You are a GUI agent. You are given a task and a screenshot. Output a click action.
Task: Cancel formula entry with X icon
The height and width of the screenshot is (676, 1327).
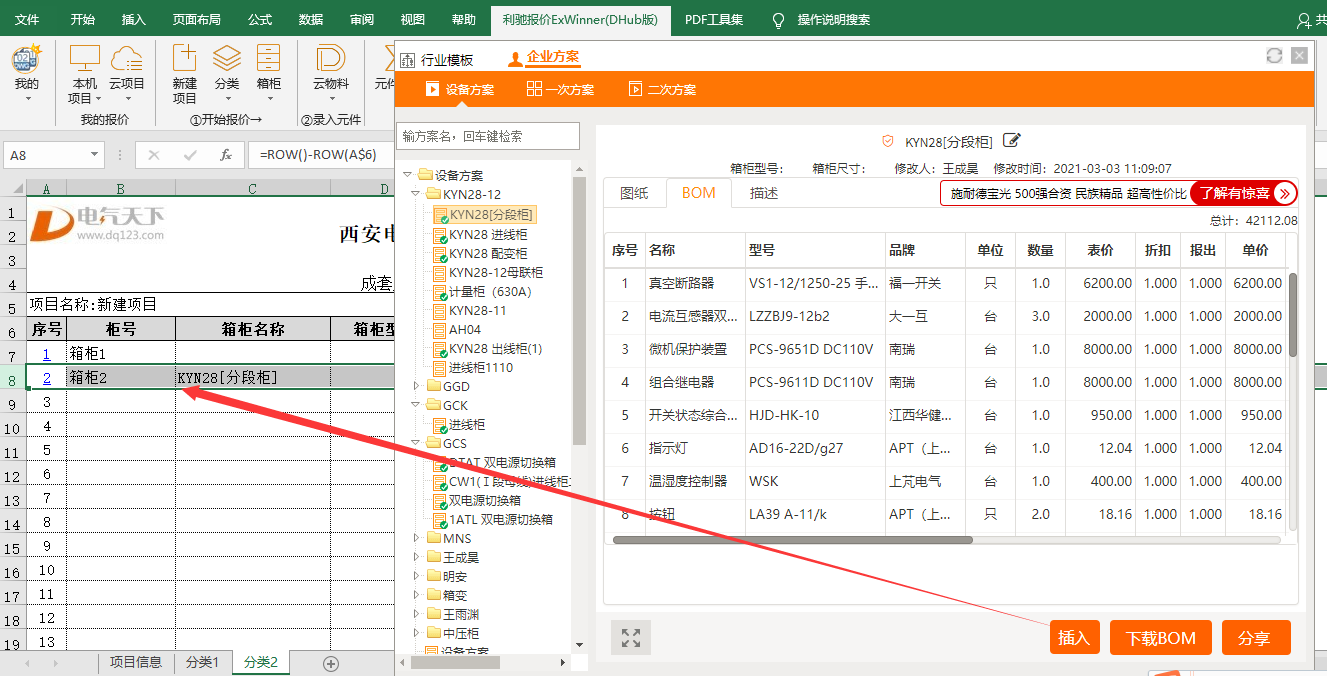(x=154, y=155)
